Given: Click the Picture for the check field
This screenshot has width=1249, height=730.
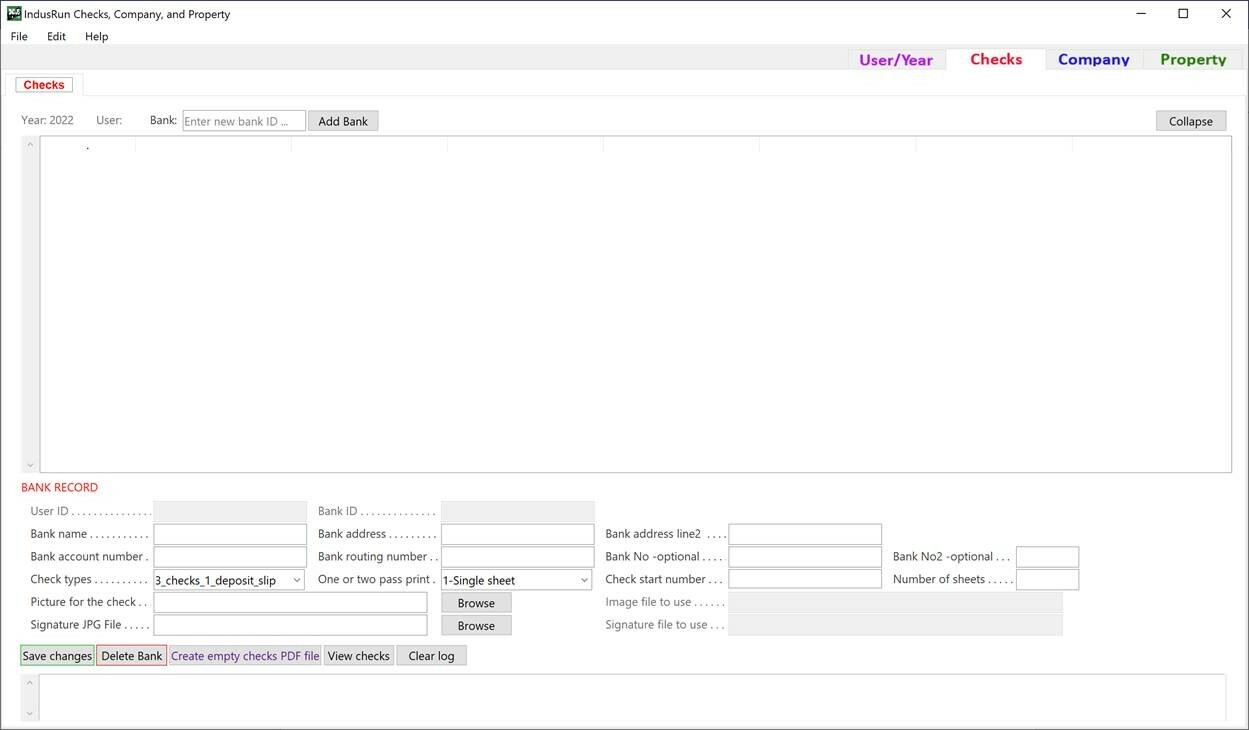Looking at the screenshot, I should pyautogui.click(x=290, y=602).
